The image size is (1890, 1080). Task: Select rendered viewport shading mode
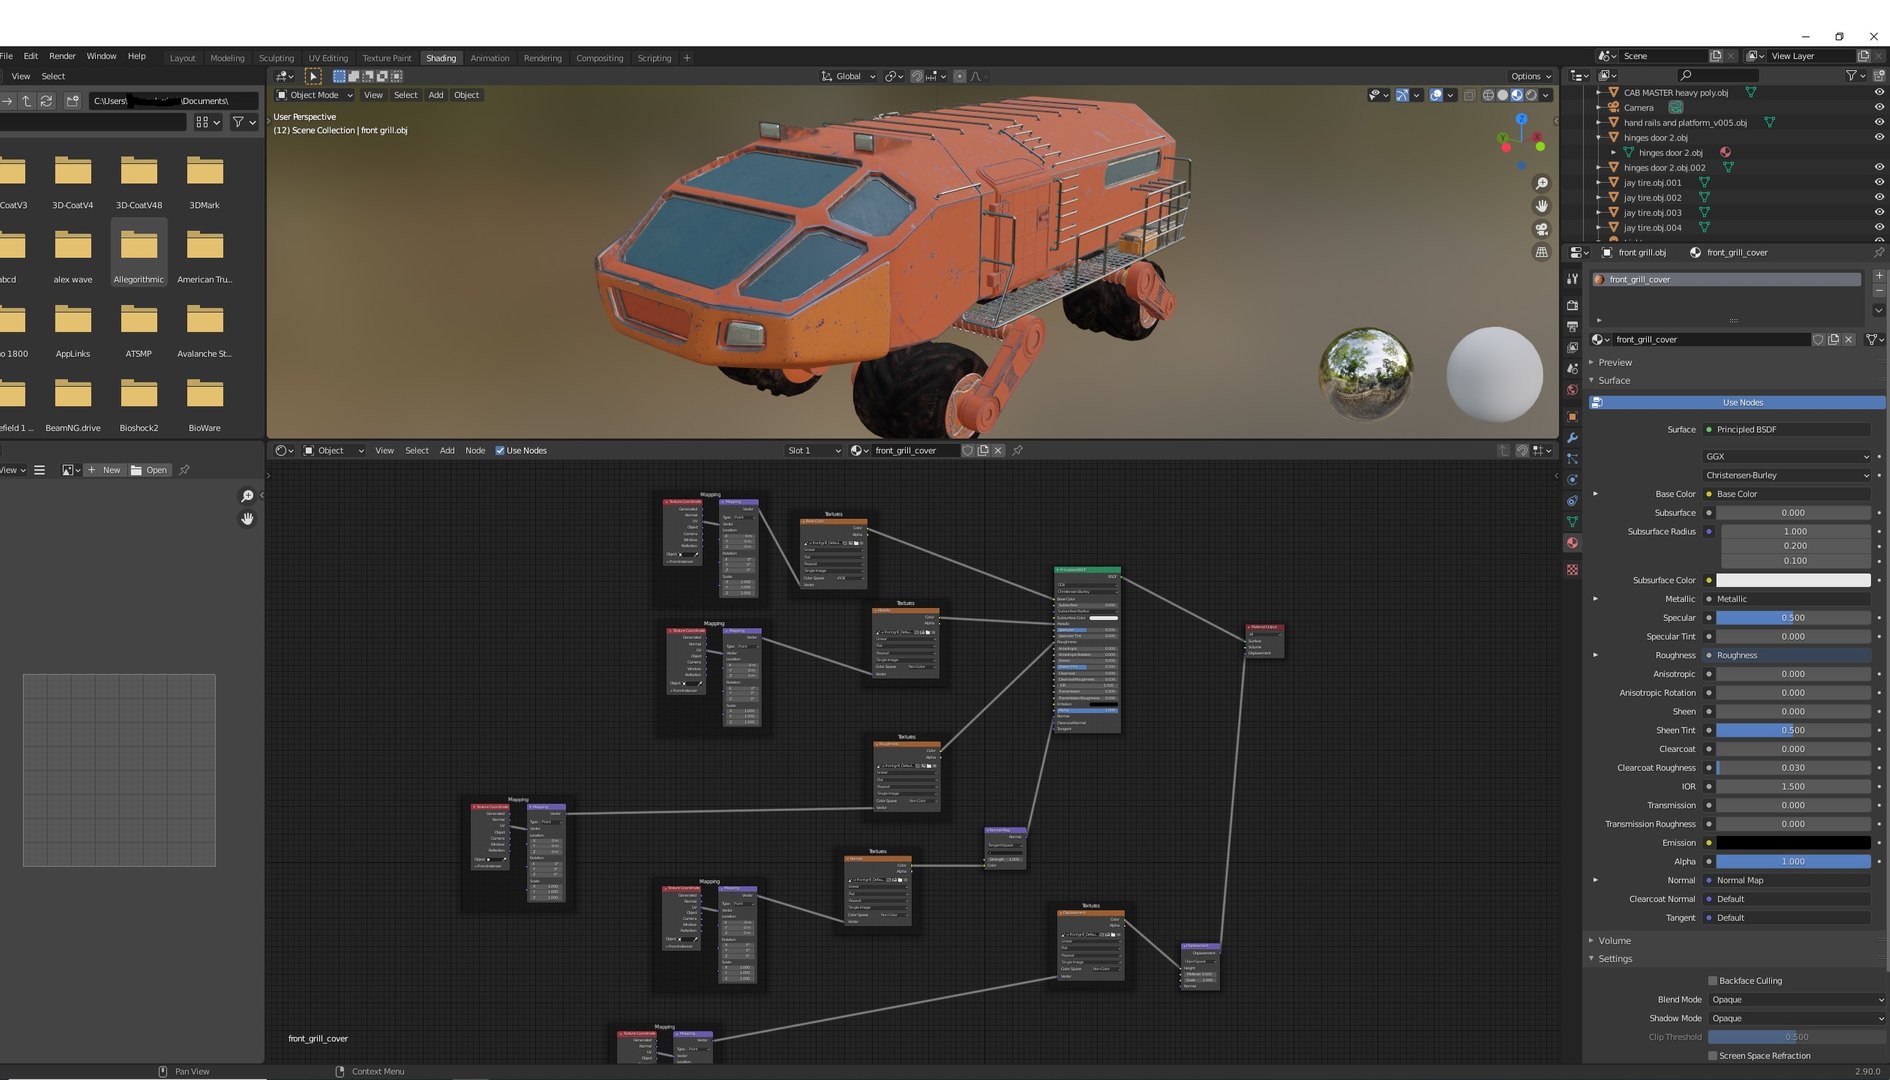(1531, 95)
